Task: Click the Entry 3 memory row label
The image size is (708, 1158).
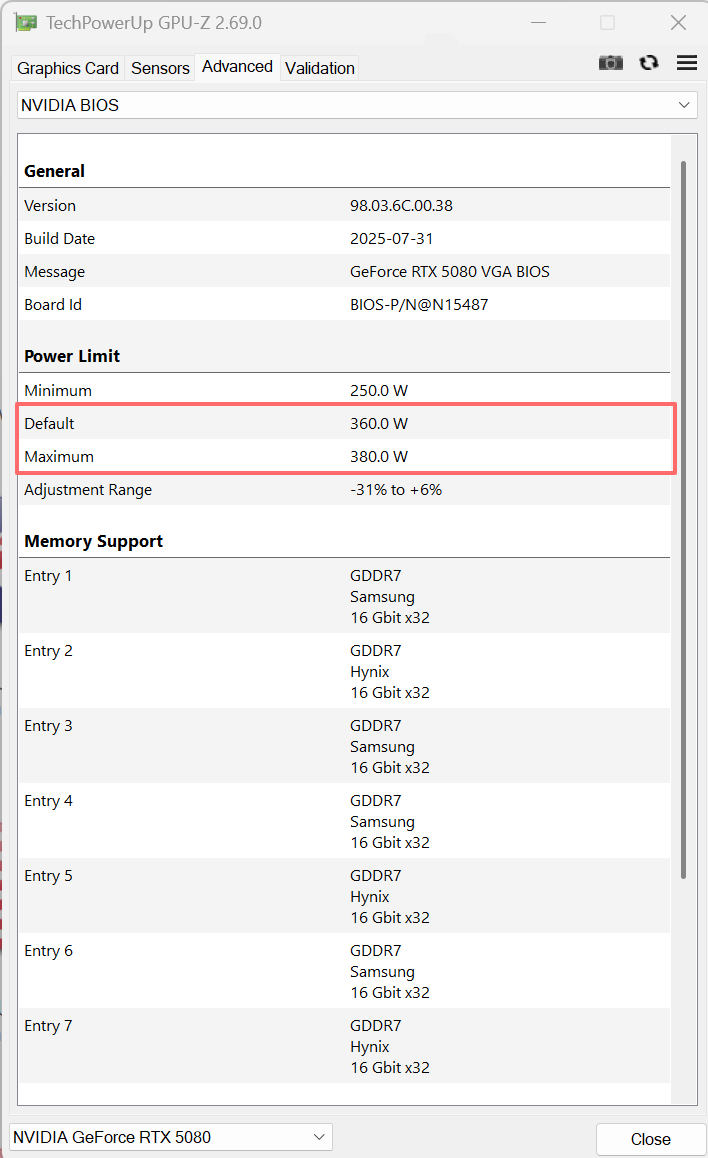Action: [48, 726]
